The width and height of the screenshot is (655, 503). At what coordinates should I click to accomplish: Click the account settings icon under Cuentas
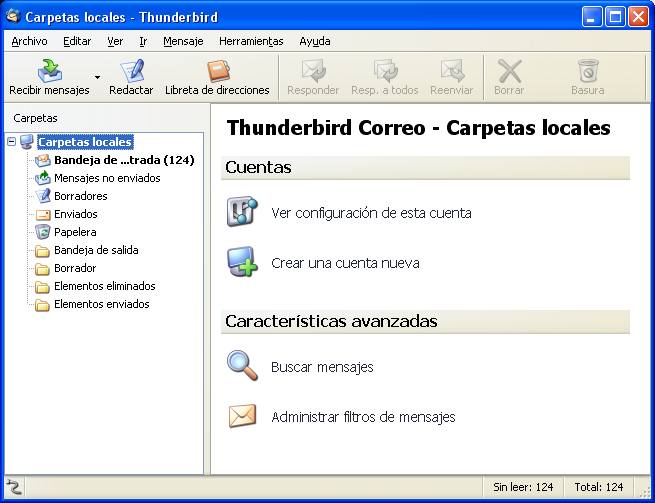(x=242, y=212)
